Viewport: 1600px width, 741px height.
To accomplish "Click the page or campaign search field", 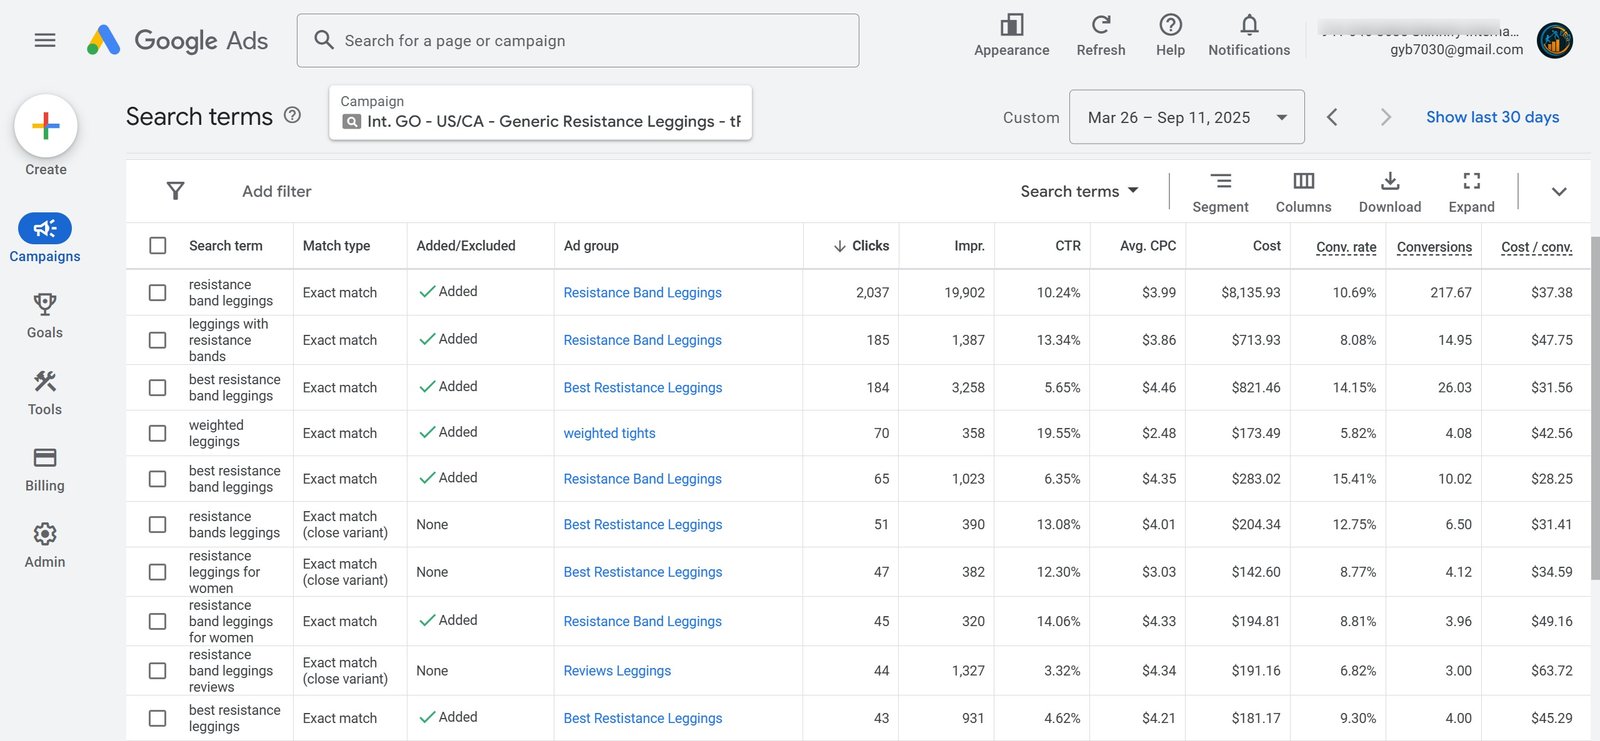I will 578,40.
